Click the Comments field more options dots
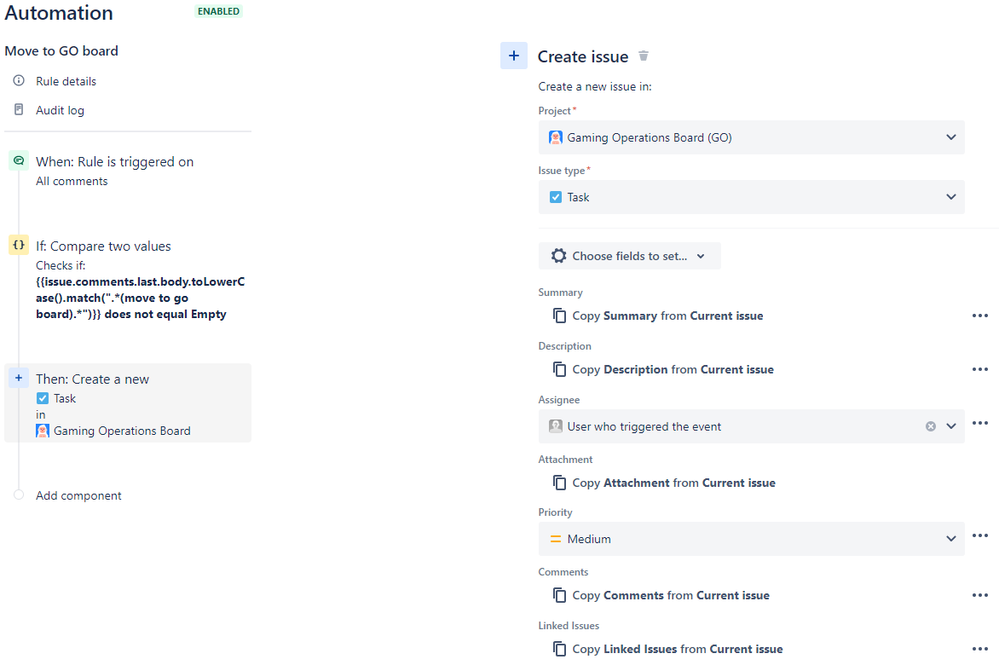 (x=980, y=595)
